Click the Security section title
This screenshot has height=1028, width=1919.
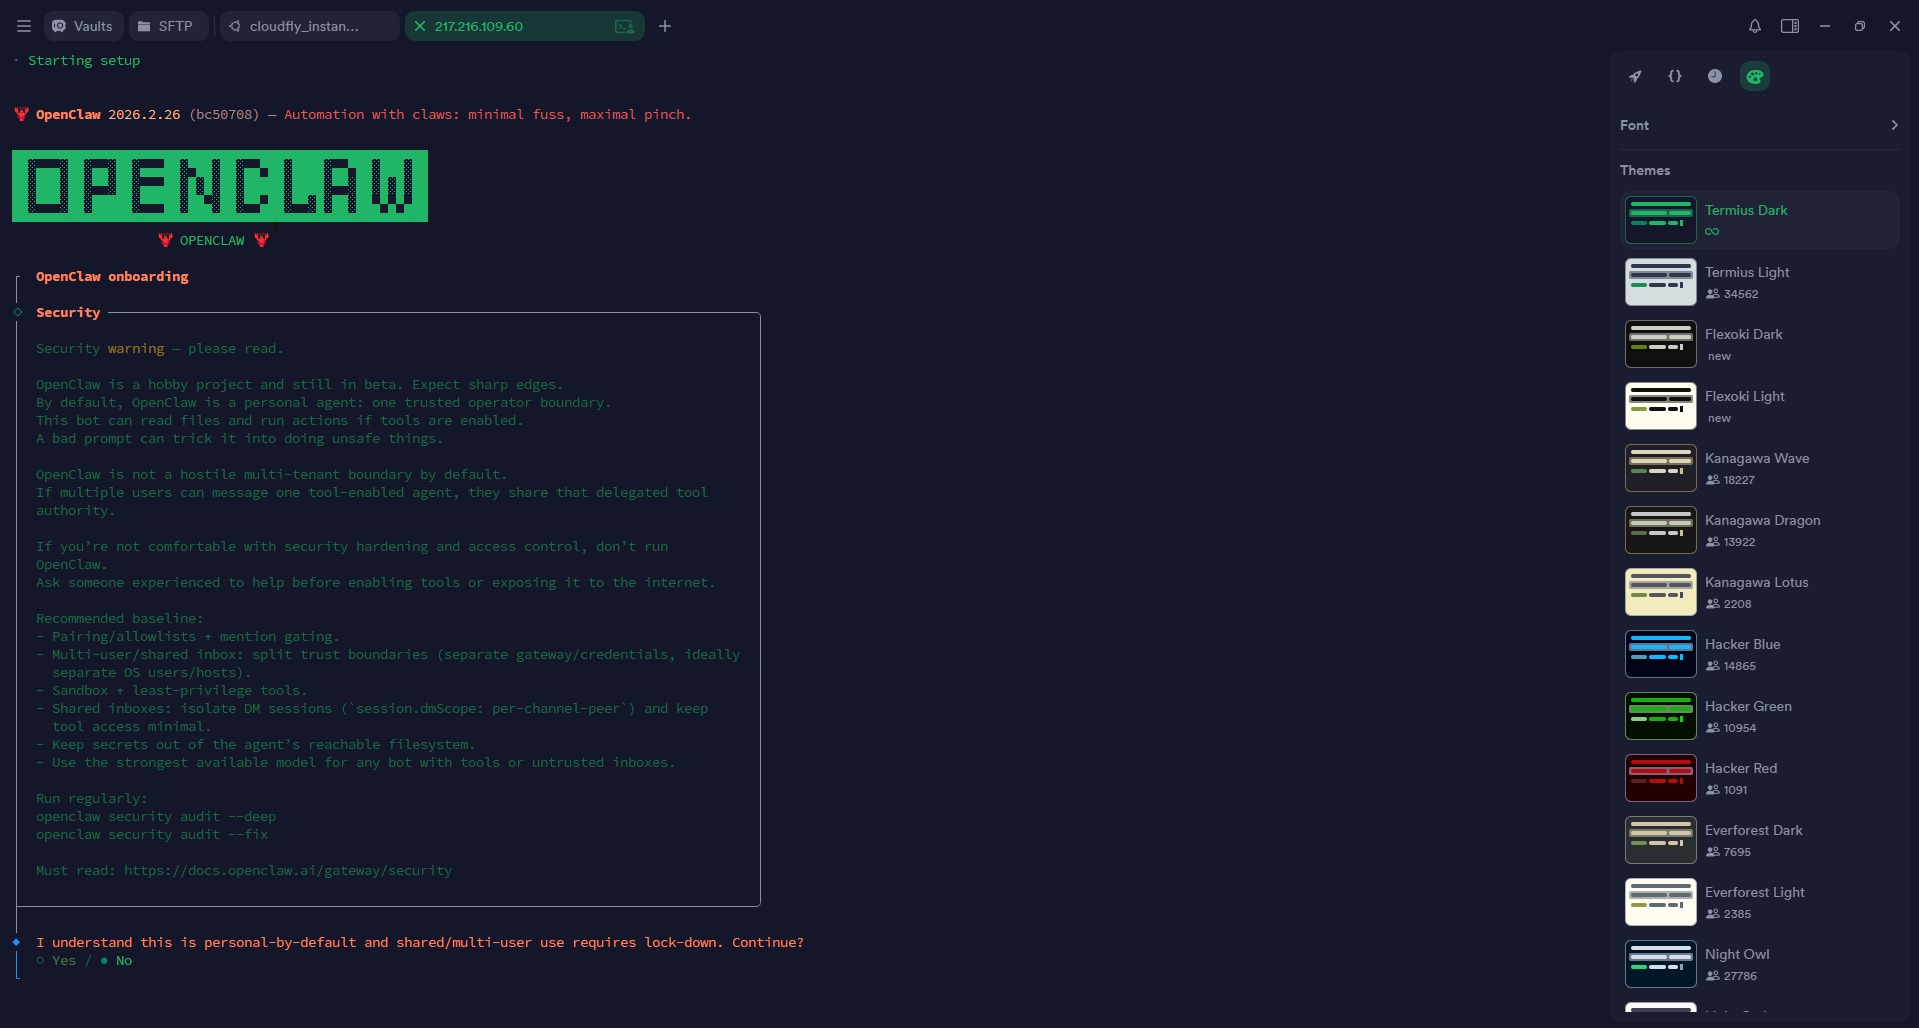point(68,313)
